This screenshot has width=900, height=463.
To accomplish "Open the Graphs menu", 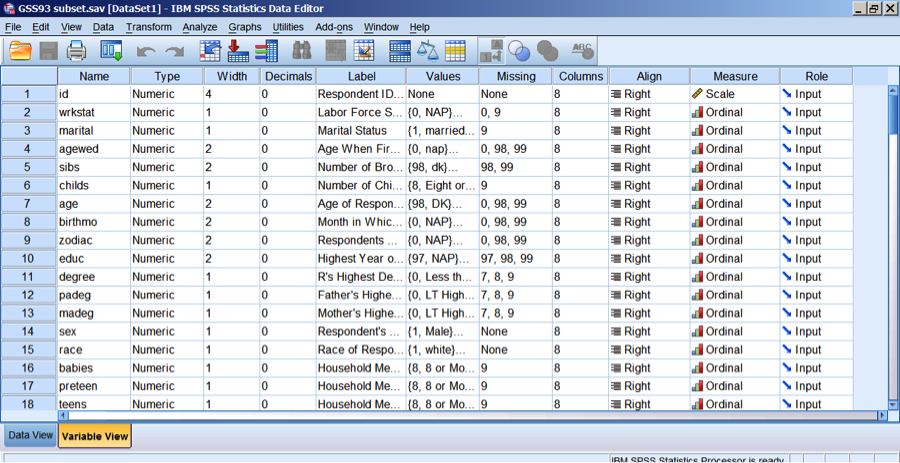I will coord(245,27).
